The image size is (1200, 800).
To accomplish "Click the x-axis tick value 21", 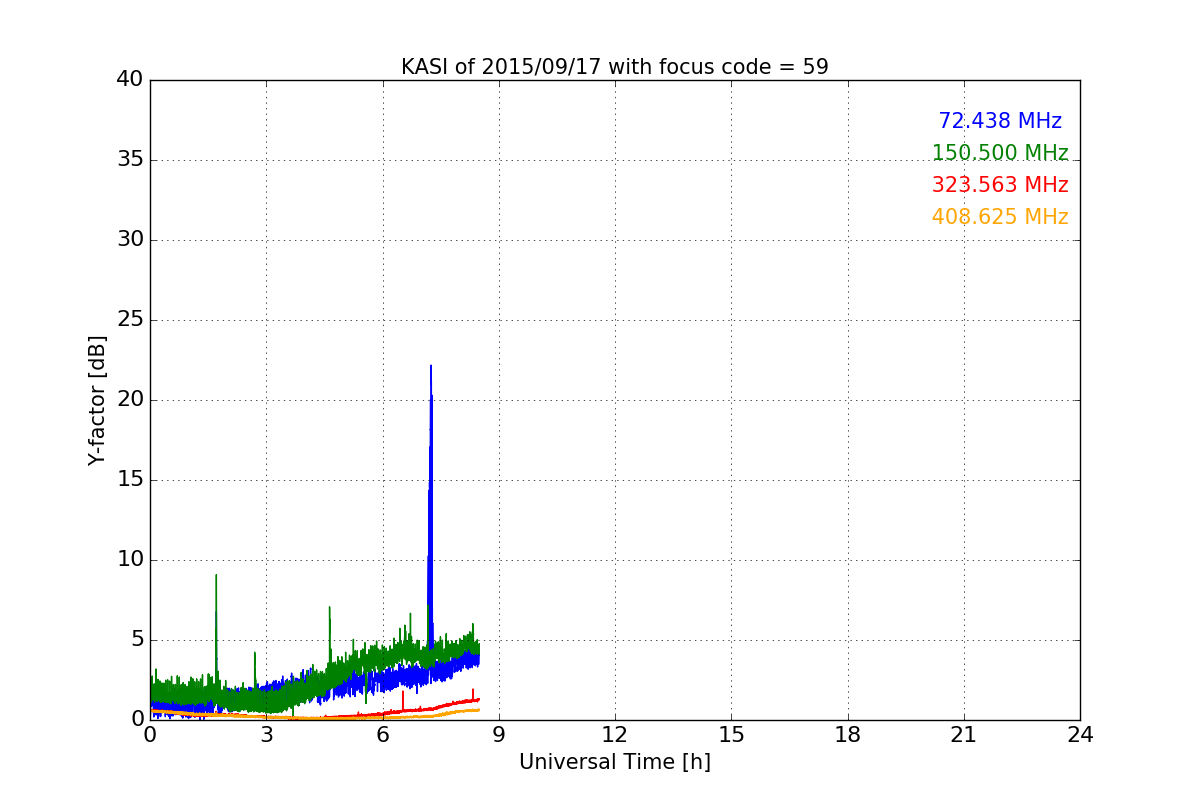I will pyautogui.click(x=964, y=735).
